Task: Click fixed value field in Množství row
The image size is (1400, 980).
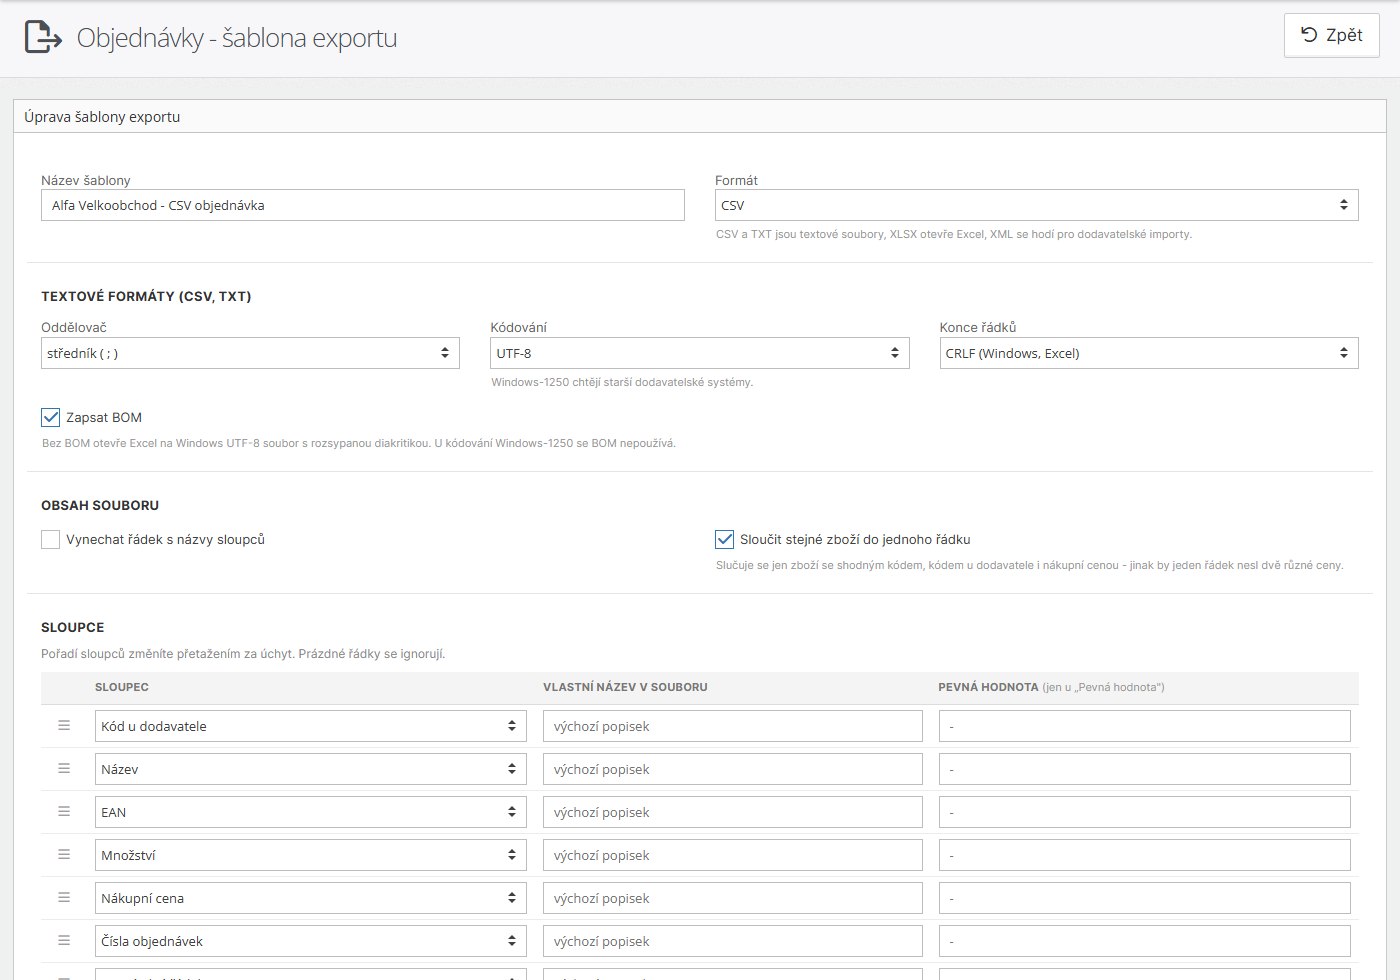Action: pos(1145,855)
